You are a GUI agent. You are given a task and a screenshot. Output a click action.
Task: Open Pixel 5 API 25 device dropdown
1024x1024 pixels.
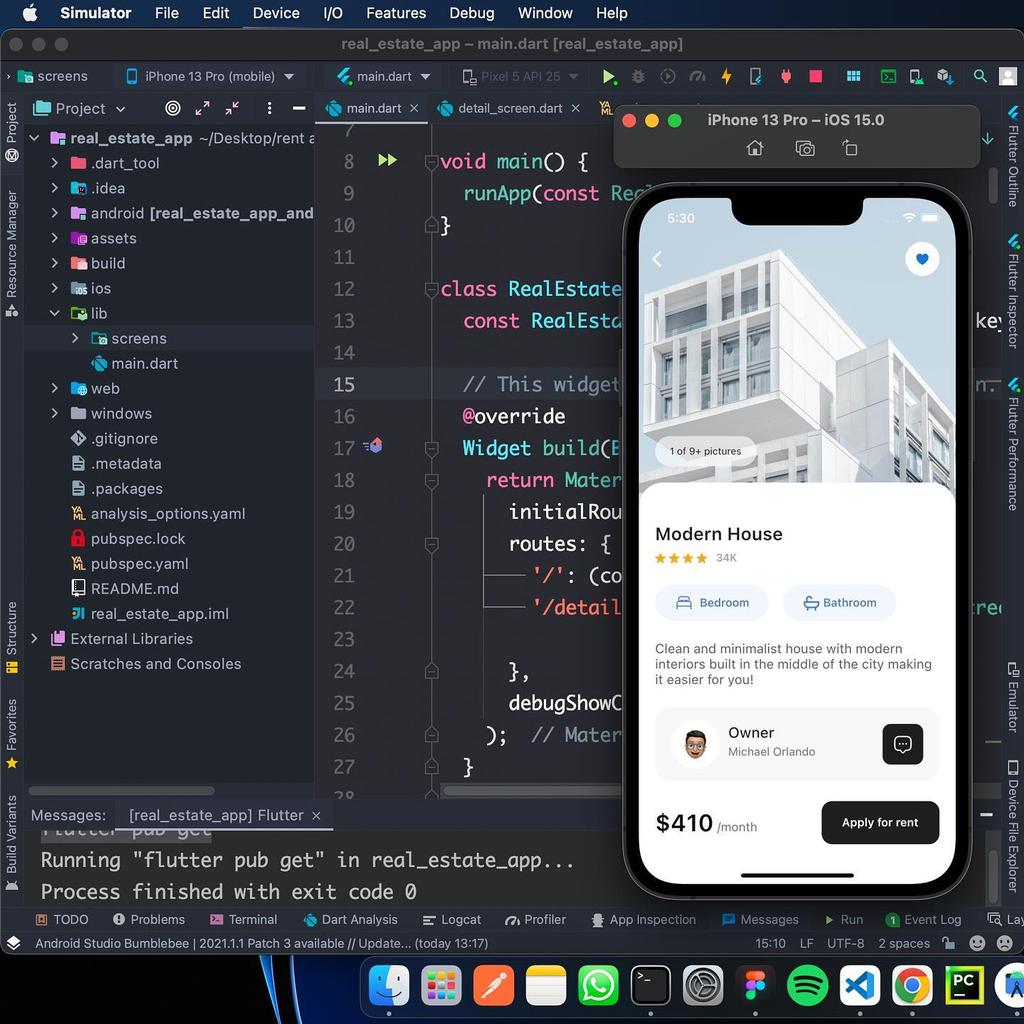tap(520, 76)
